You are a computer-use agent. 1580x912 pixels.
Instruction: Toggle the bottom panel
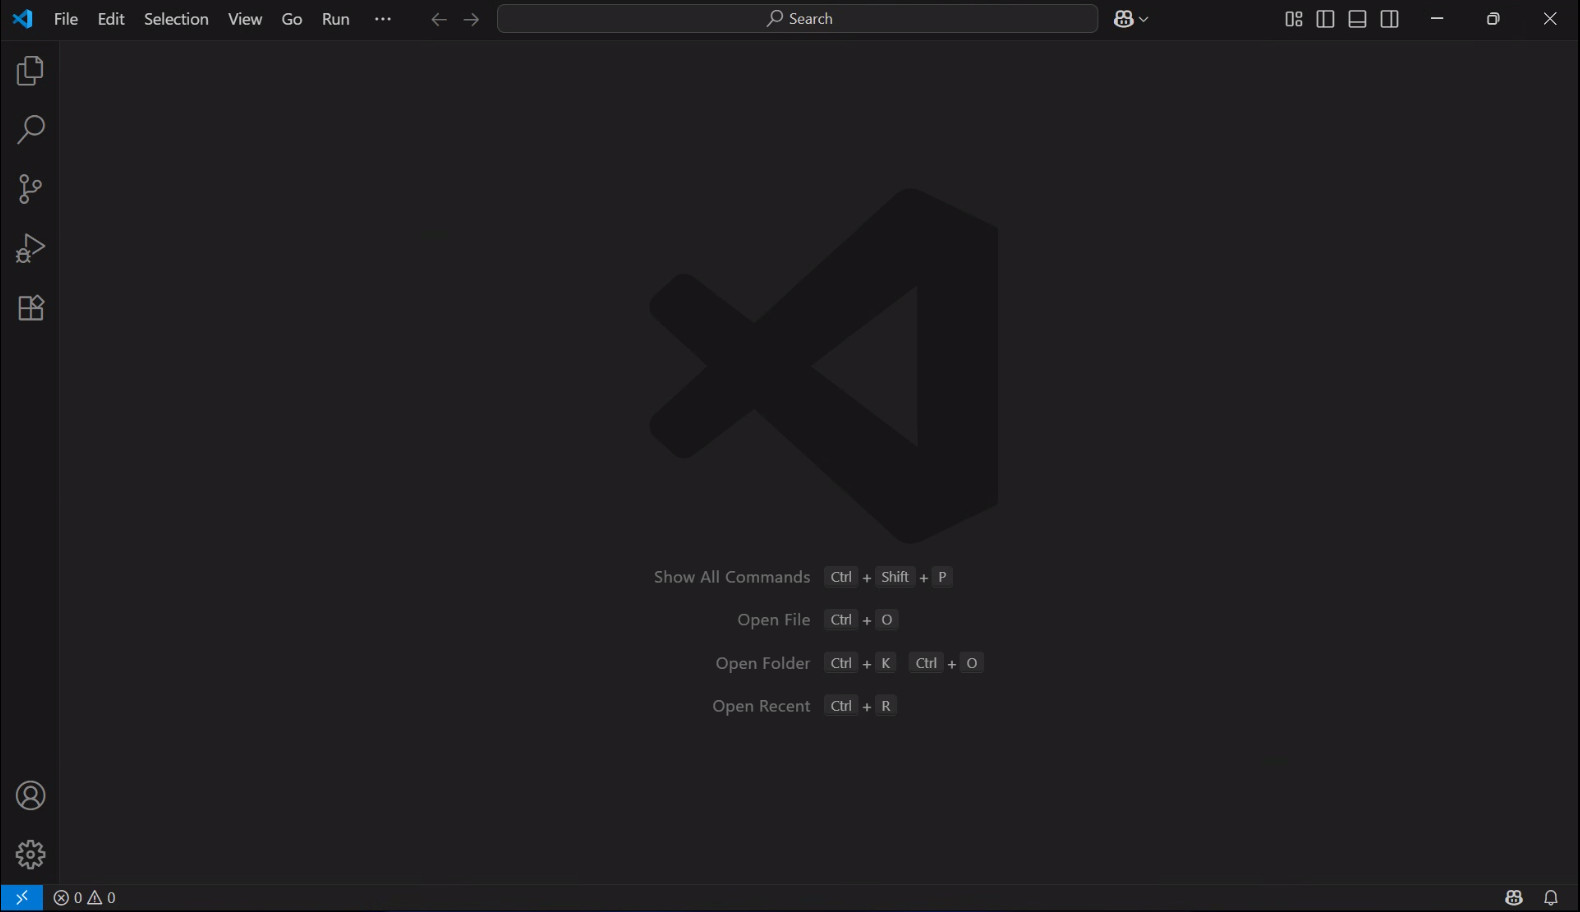coord(1358,19)
